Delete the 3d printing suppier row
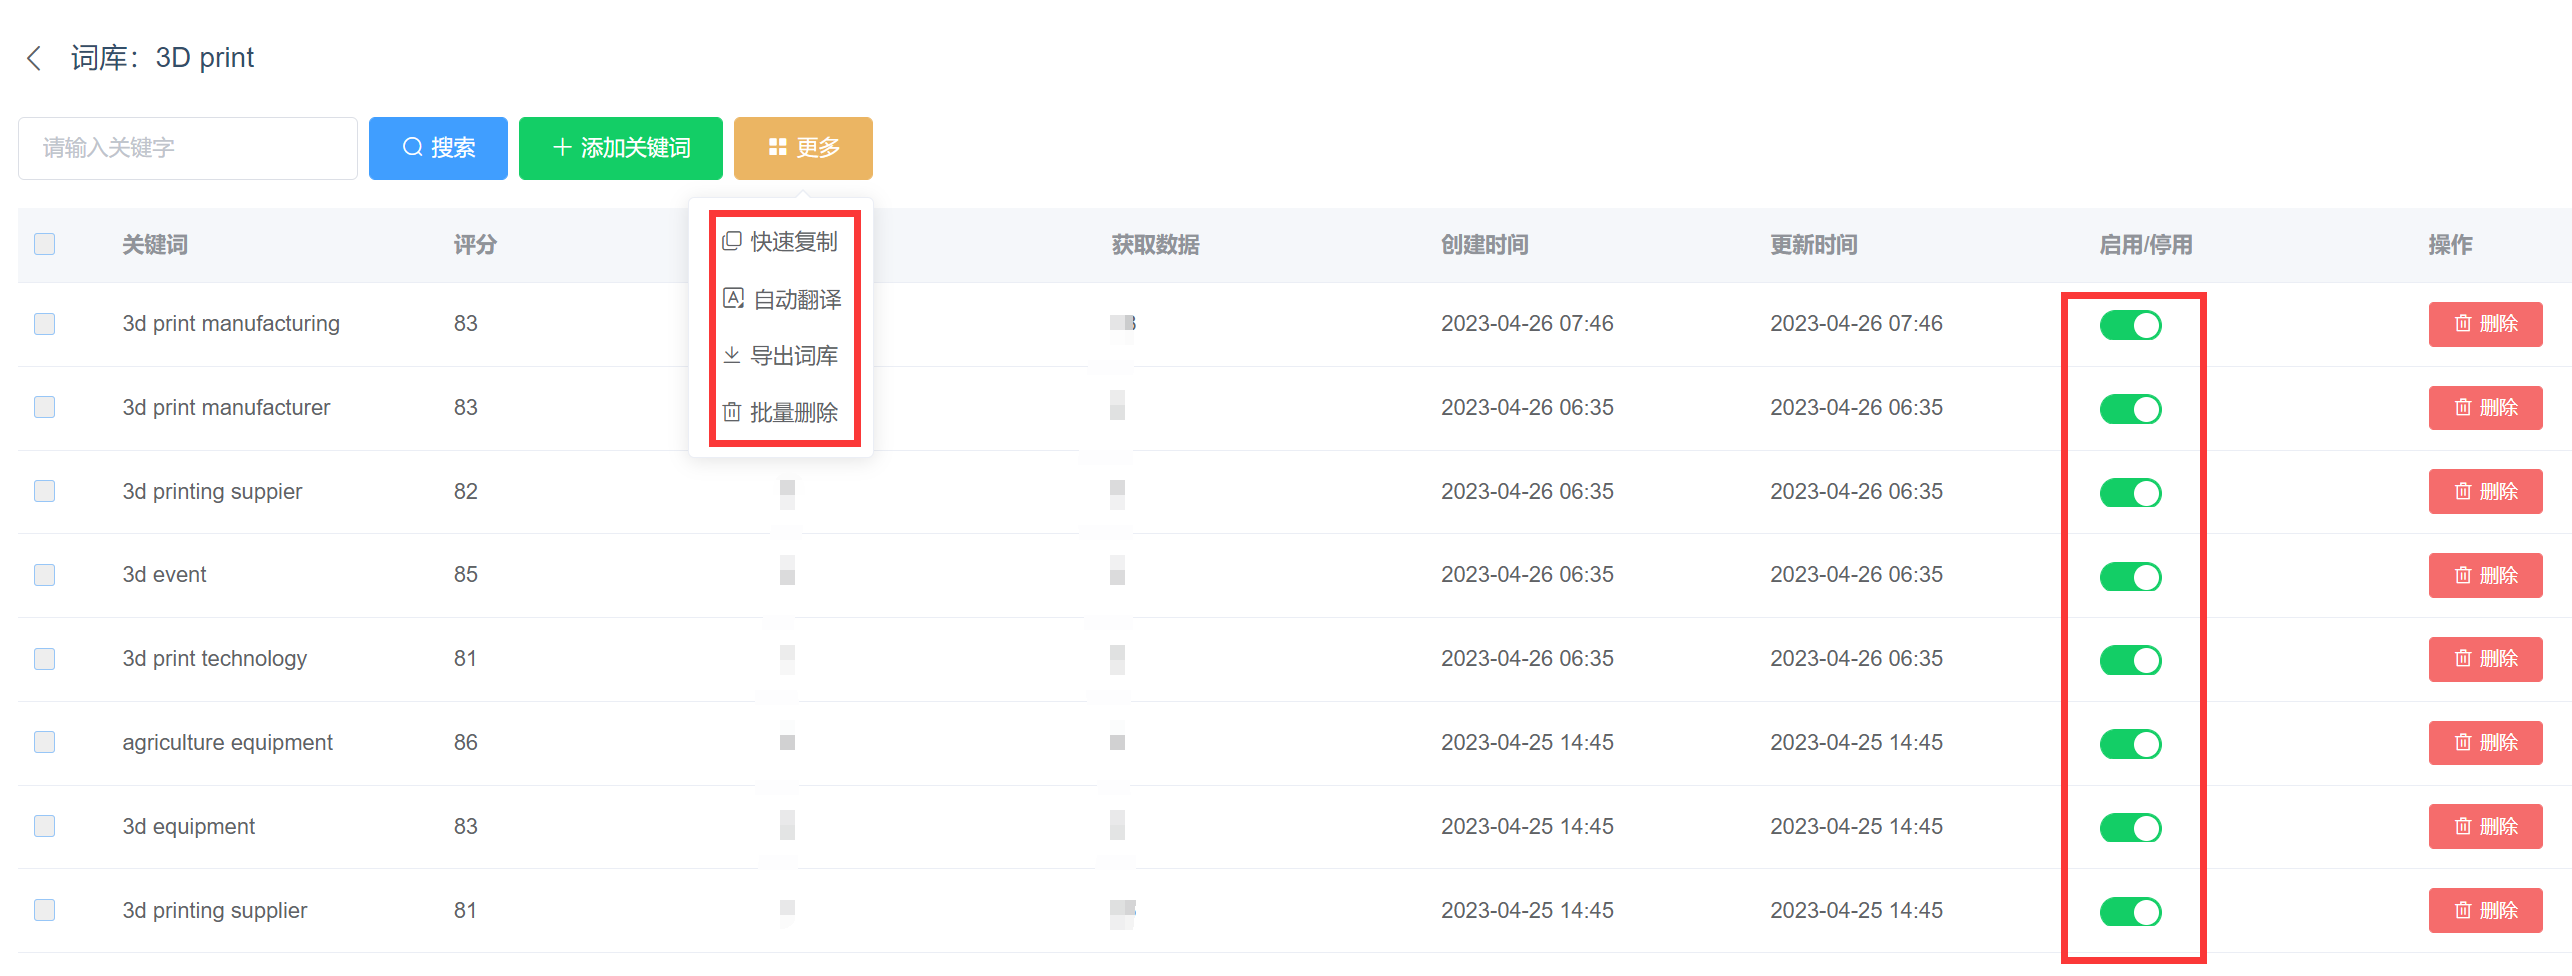Viewport: 2572px width, 976px height. [x=2485, y=492]
